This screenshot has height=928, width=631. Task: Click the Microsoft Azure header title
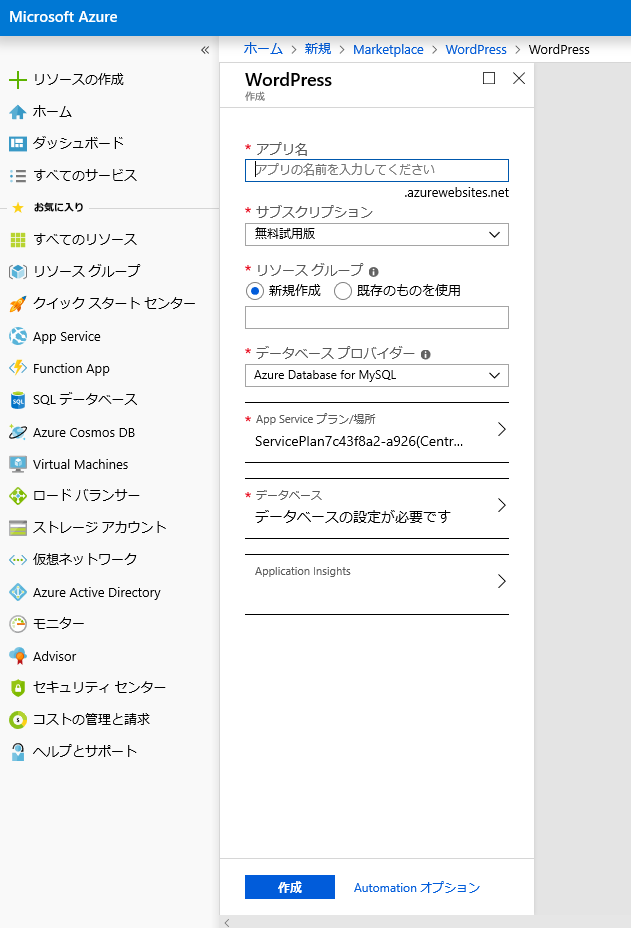[x=63, y=17]
